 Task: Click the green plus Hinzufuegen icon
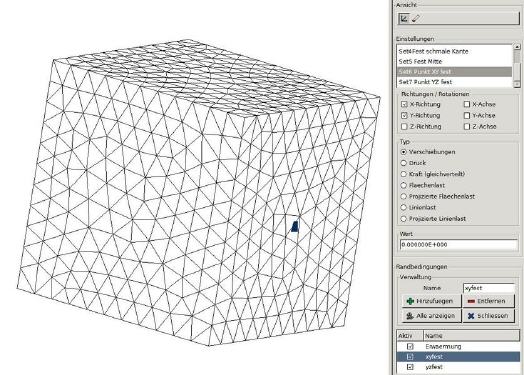[x=410, y=301]
